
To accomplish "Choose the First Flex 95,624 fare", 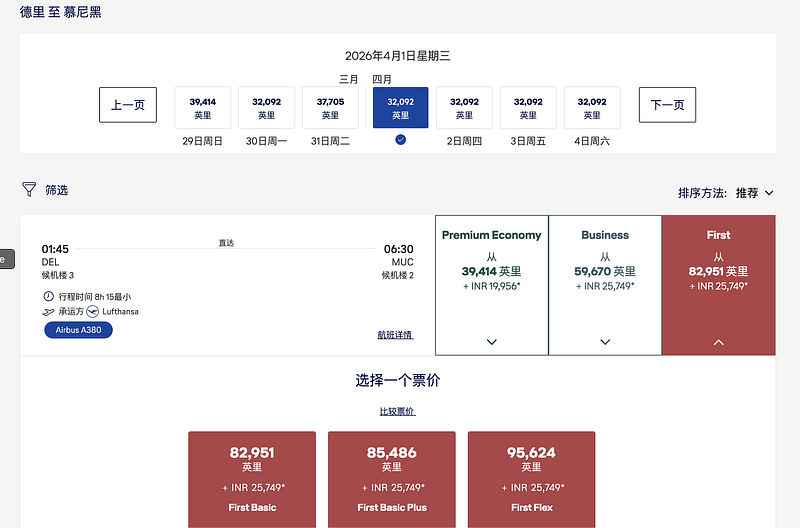I will coord(532,480).
